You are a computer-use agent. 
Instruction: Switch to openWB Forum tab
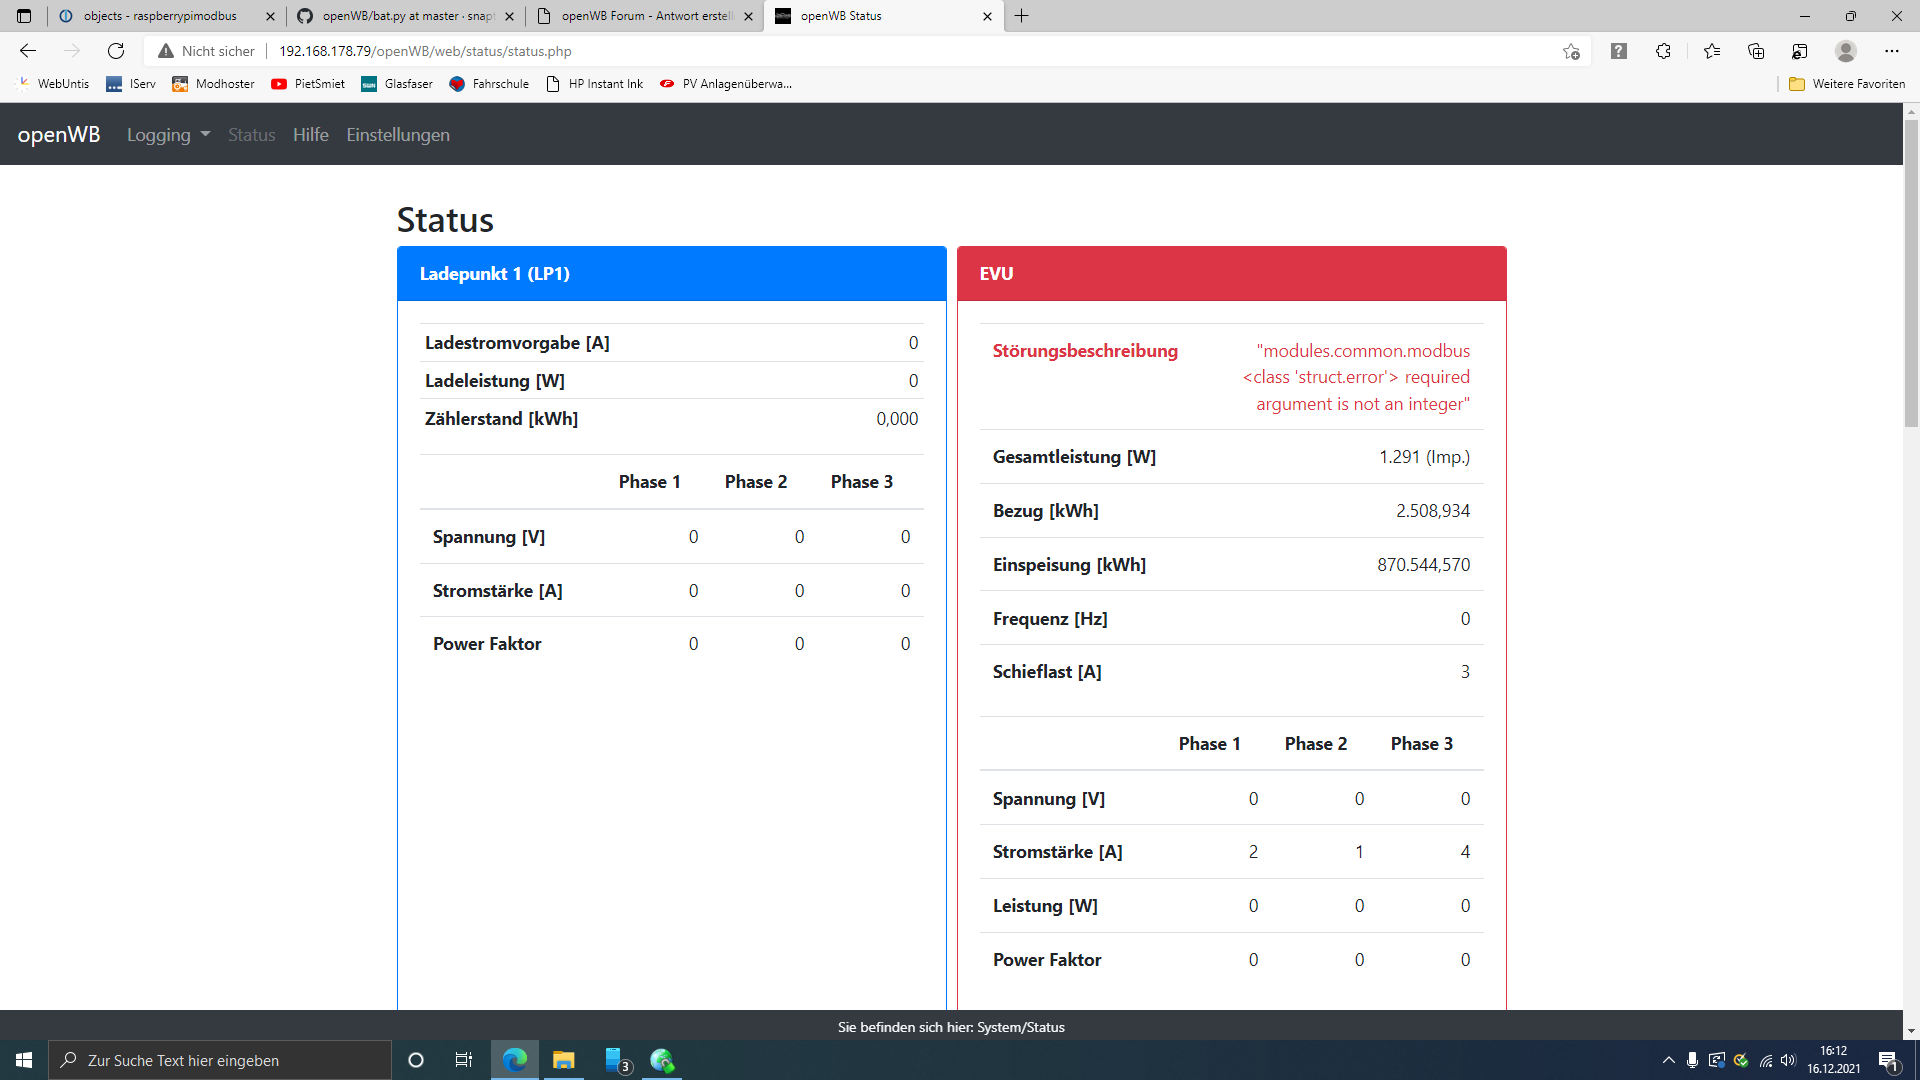(x=646, y=16)
